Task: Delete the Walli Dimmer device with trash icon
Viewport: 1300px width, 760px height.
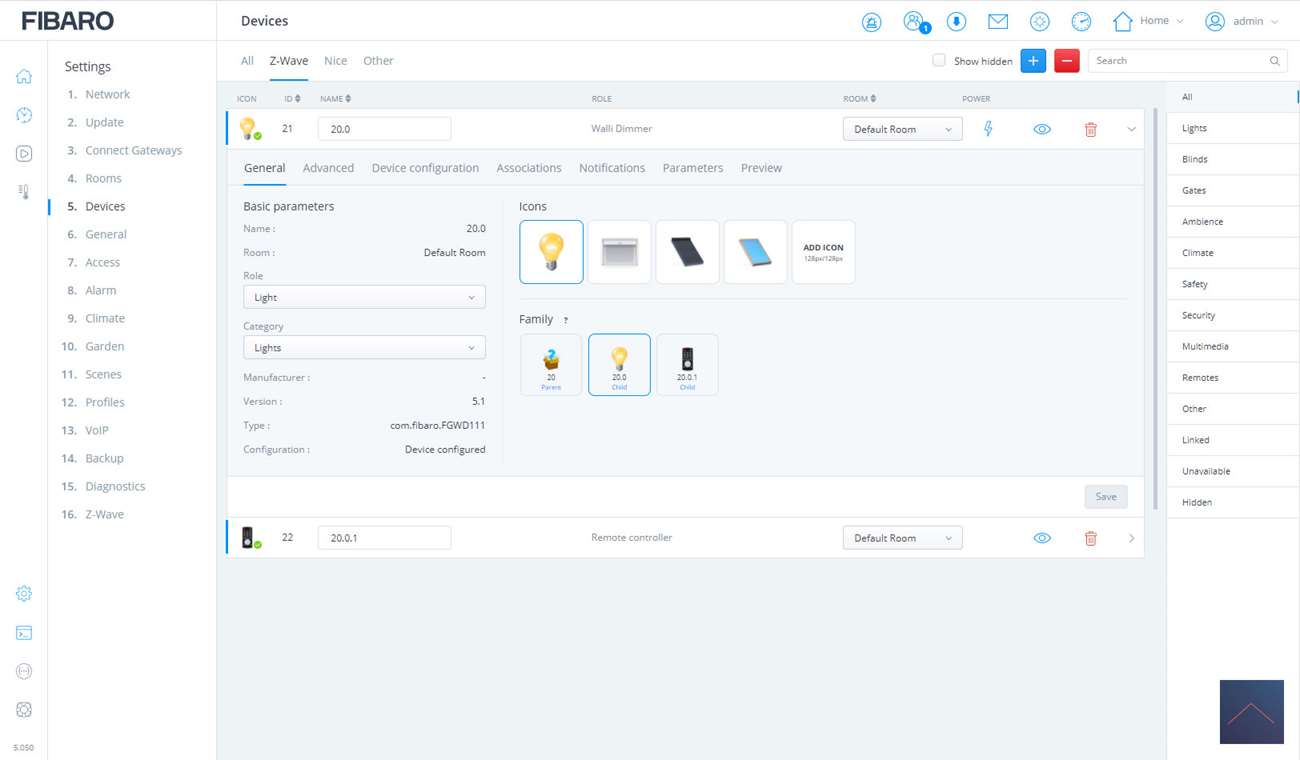Action: 1090,129
